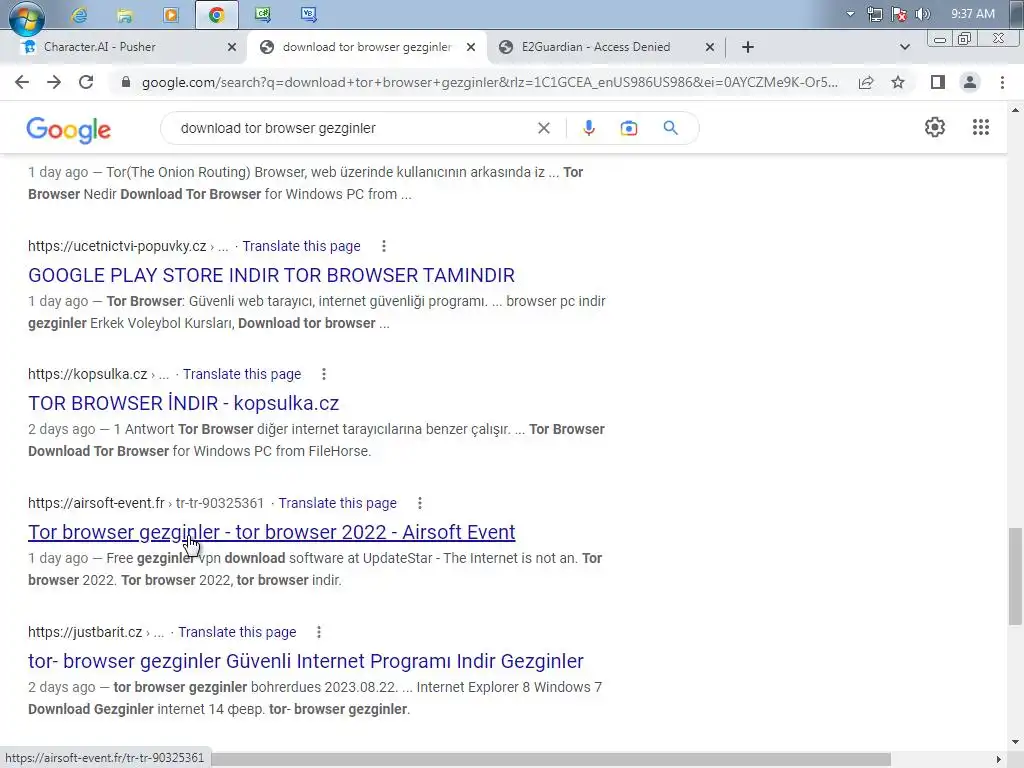The image size is (1024, 768).
Task: Go forward to the next page
Action: click(x=54, y=82)
